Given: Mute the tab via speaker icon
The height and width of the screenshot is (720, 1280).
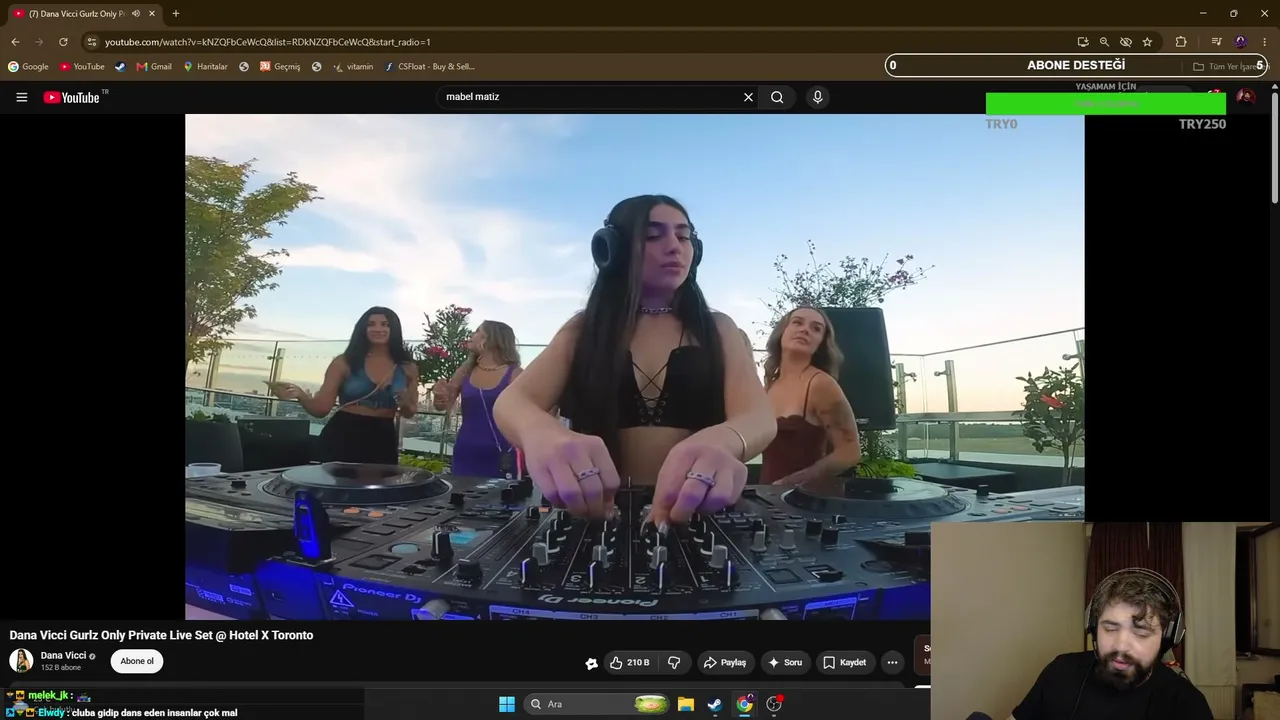Looking at the screenshot, I should 135,14.
